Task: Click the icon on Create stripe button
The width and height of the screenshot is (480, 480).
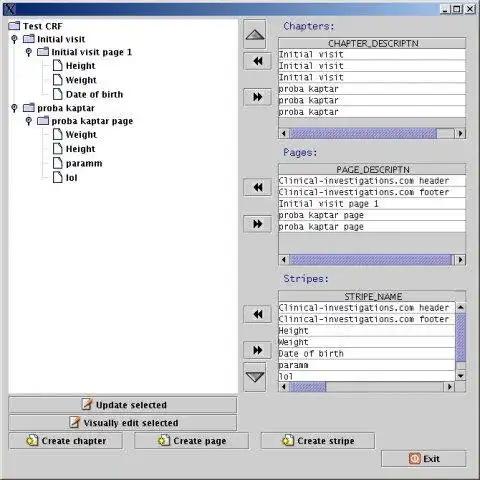Action: pos(288,441)
